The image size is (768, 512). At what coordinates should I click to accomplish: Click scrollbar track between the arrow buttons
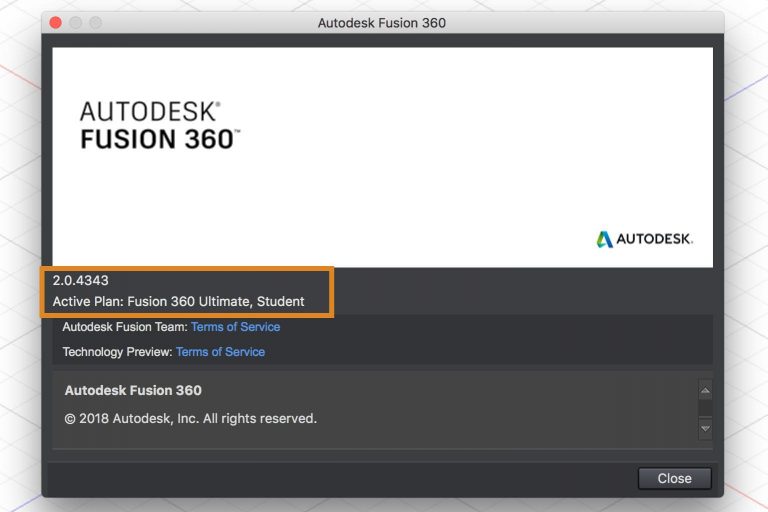(x=705, y=409)
